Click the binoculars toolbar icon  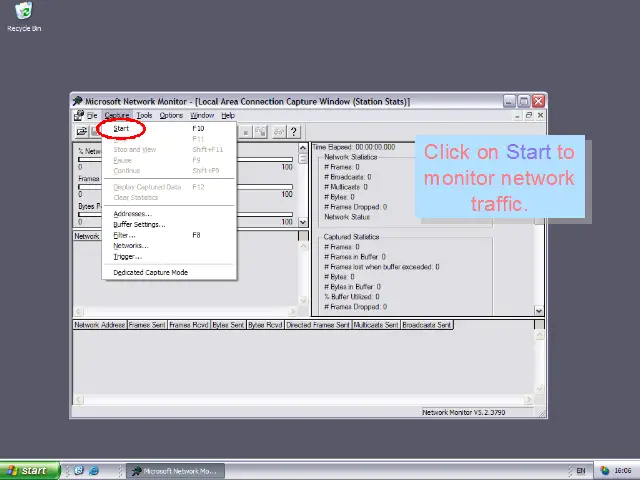click(x=279, y=131)
